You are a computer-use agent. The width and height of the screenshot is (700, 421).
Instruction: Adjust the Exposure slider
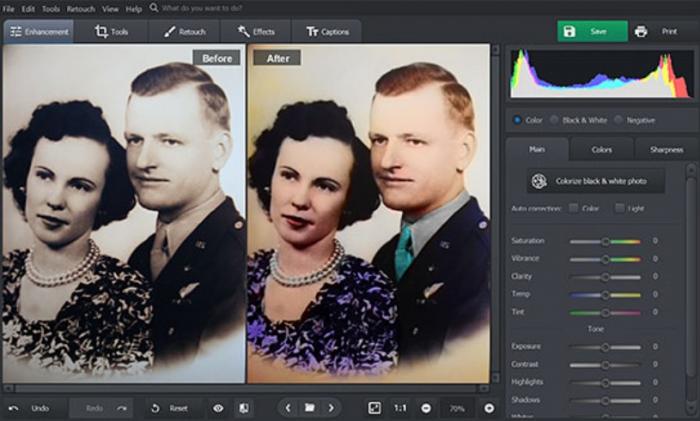pos(605,347)
